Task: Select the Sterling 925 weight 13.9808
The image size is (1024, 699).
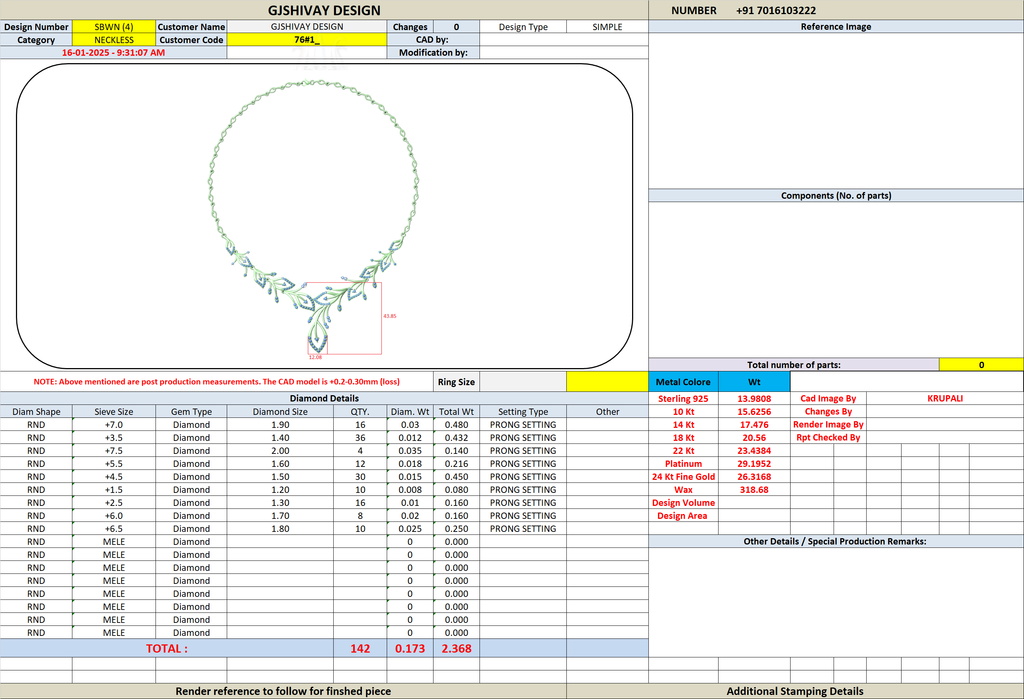Action: click(x=754, y=398)
